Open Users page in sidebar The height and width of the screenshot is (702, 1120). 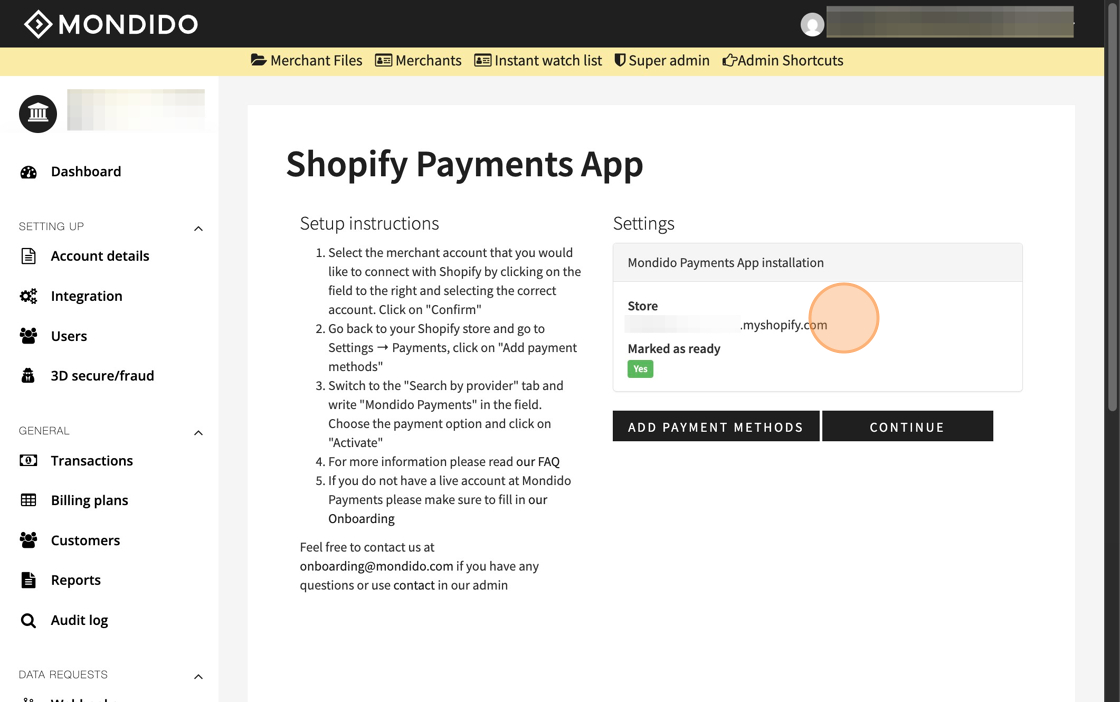(69, 336)
